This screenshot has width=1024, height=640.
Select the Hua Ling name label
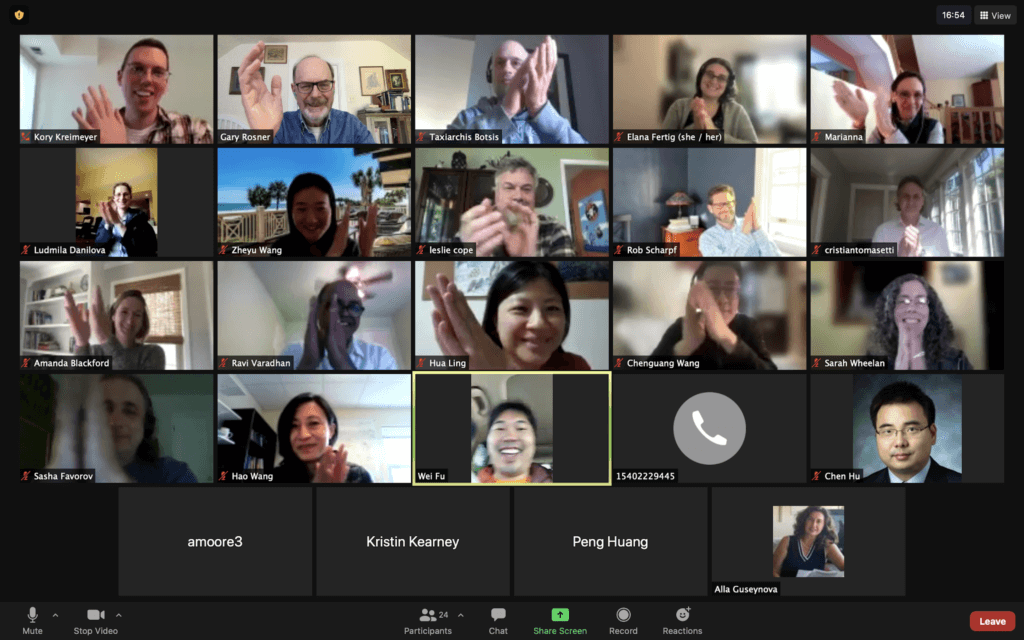[447, 363]
